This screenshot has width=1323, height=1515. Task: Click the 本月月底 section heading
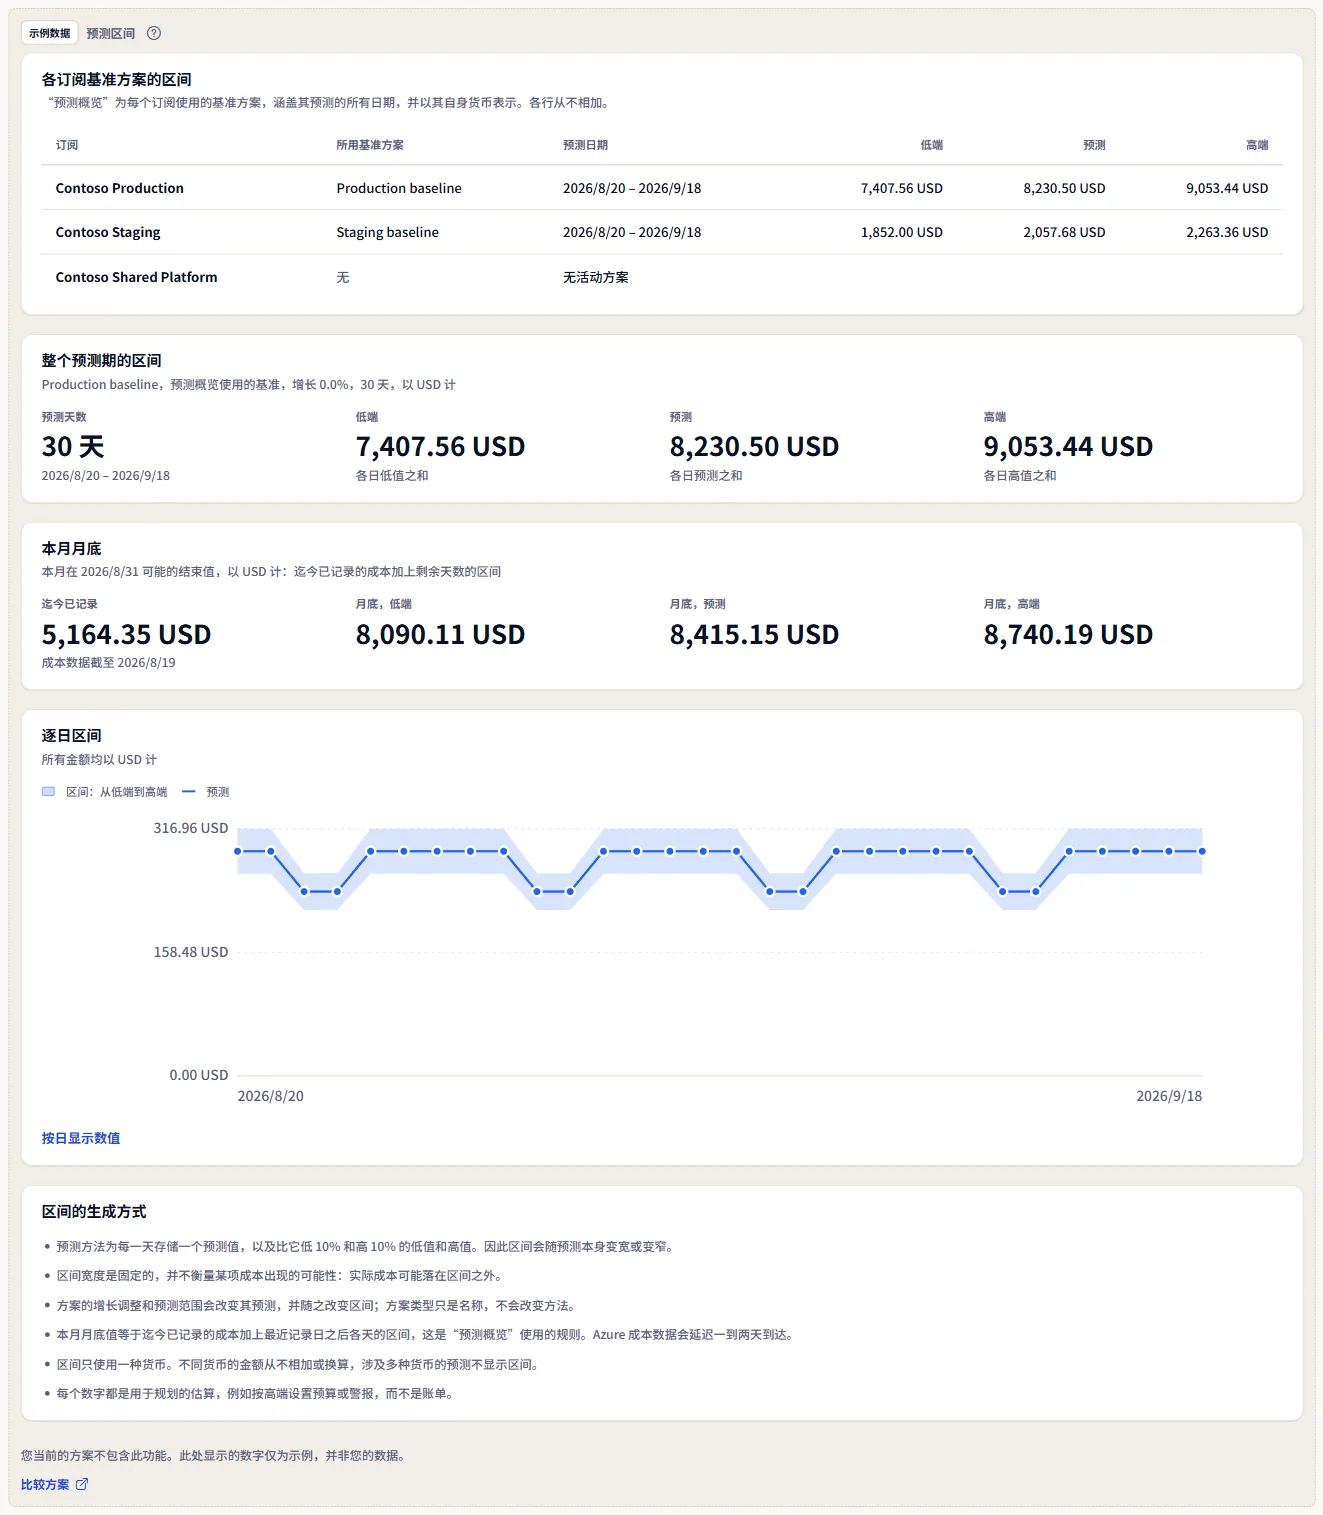[x=72, y=548]
